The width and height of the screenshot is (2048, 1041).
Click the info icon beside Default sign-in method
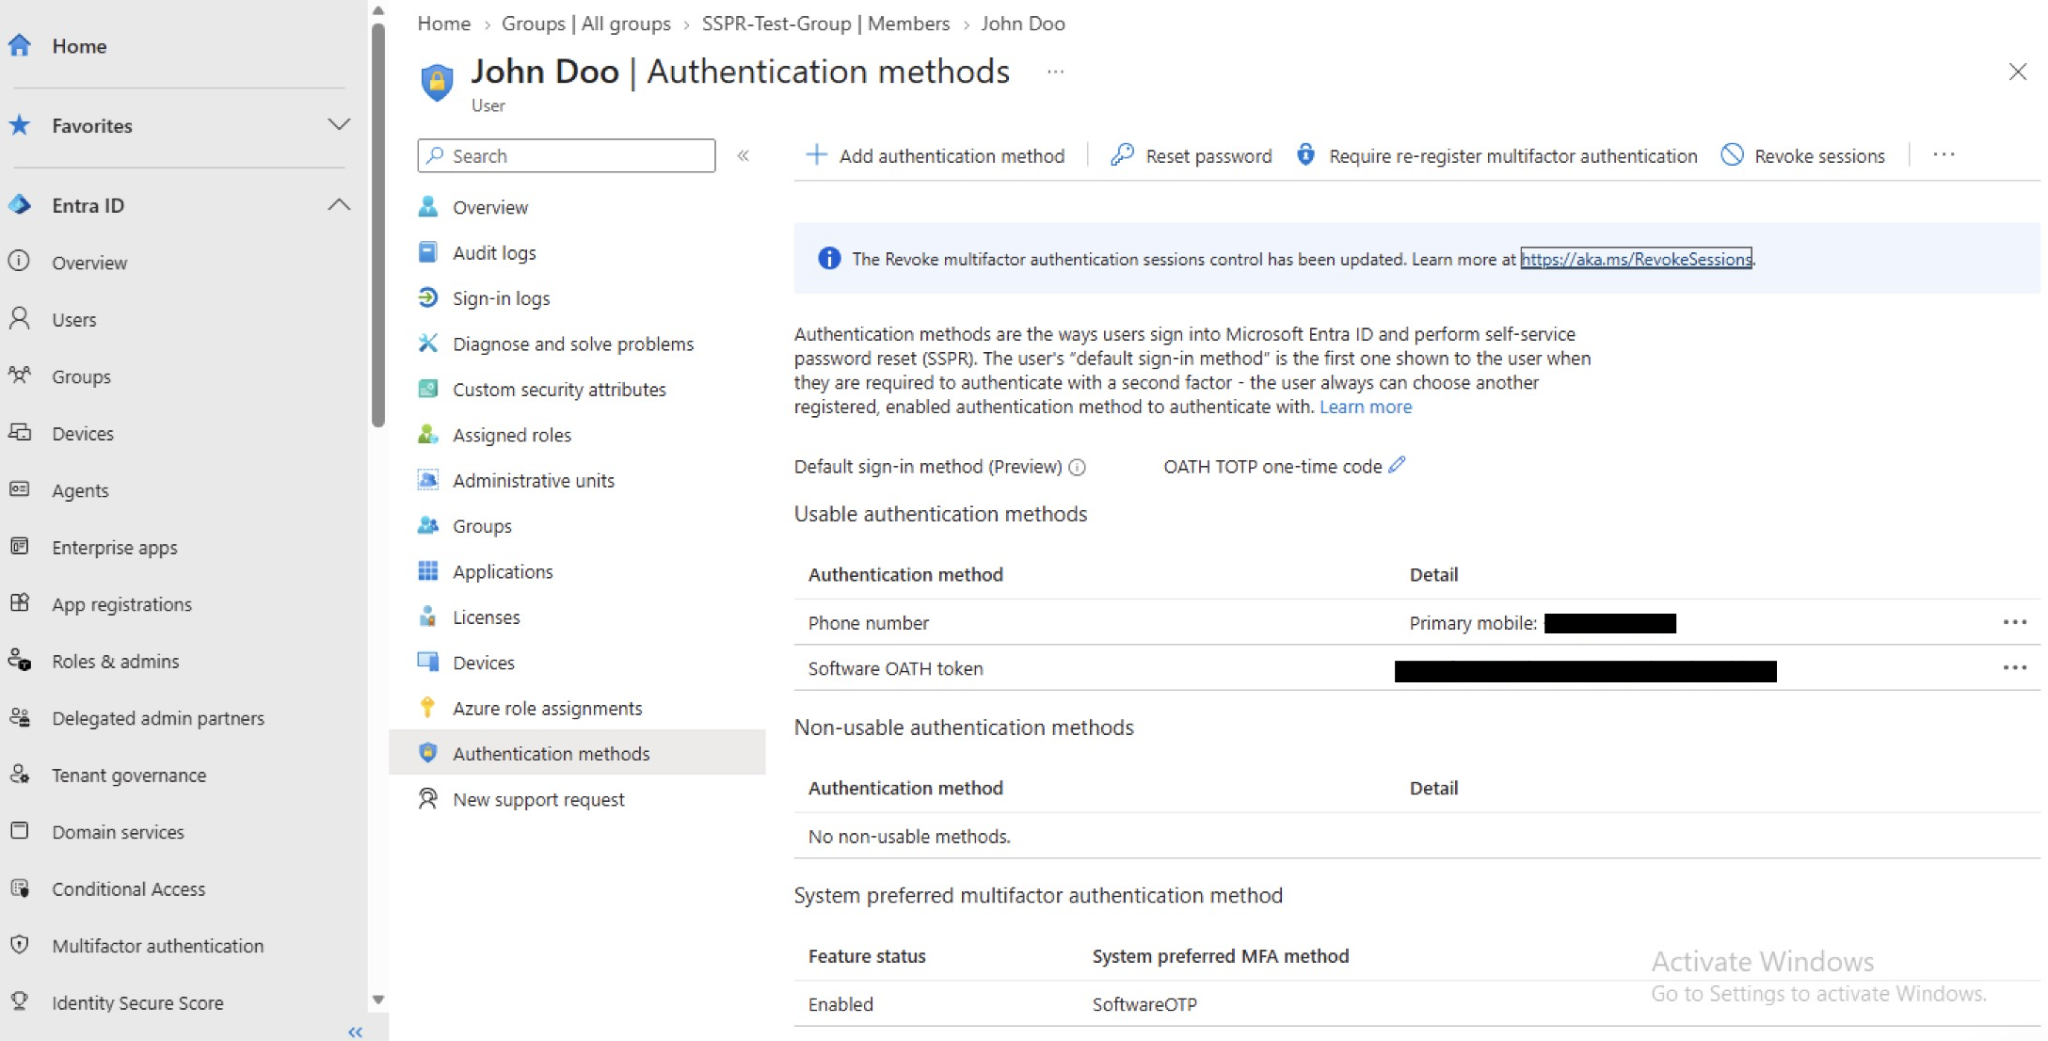(1077, 467)
